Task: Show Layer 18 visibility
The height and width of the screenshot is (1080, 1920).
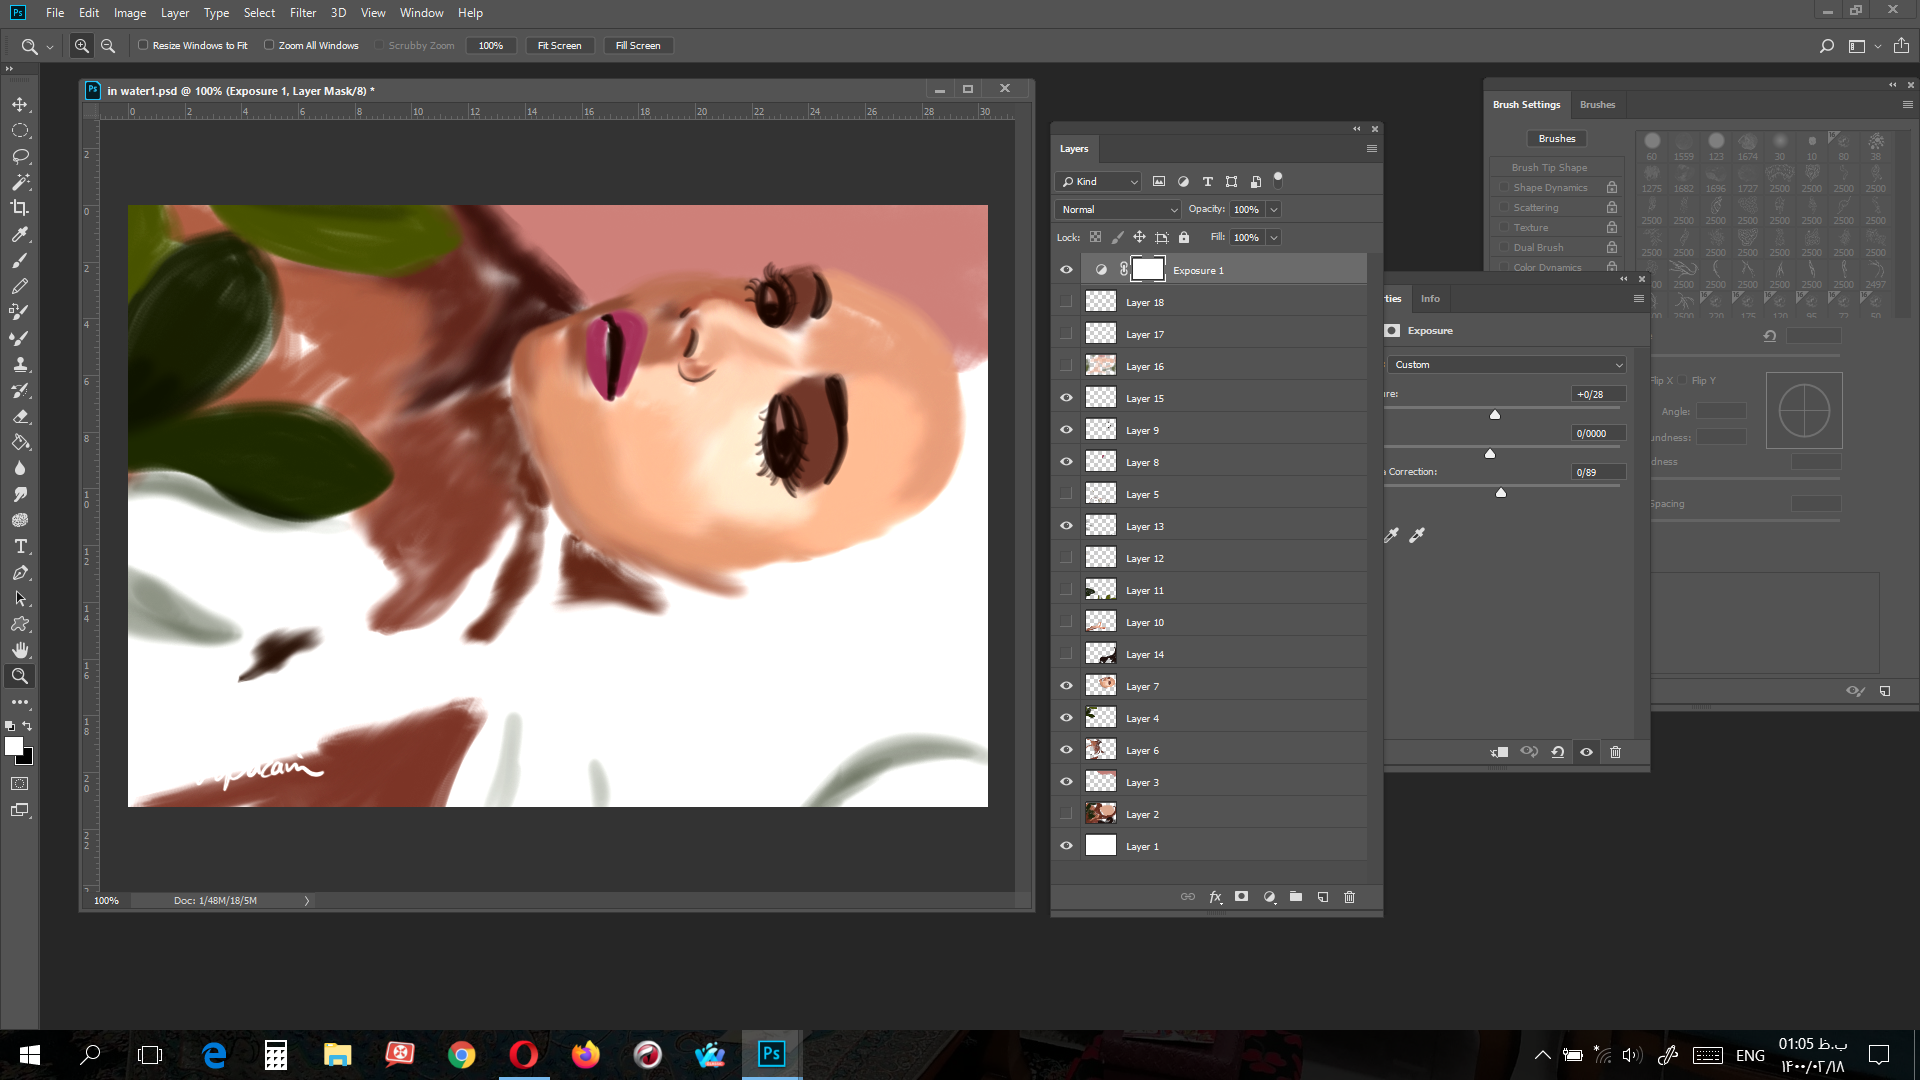Action: tap(1066, 301)
